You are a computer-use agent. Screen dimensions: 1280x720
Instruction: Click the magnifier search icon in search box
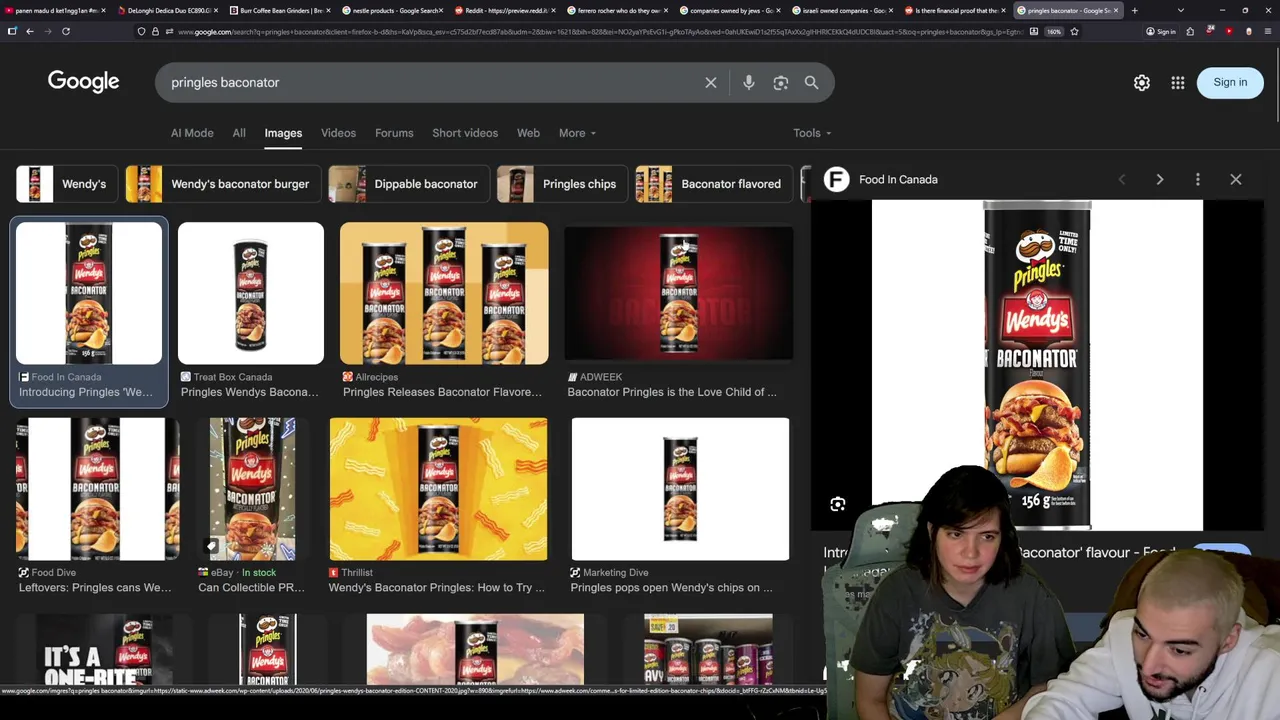tap(812, 83)
